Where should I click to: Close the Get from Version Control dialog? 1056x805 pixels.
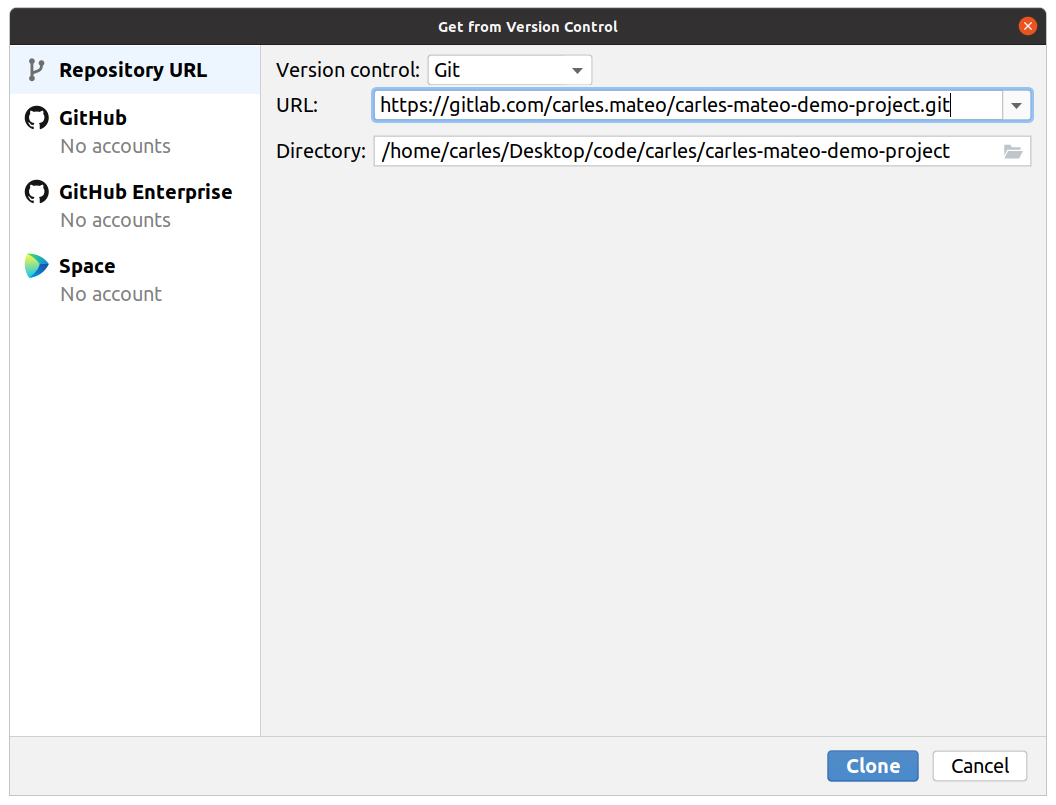1027,26
